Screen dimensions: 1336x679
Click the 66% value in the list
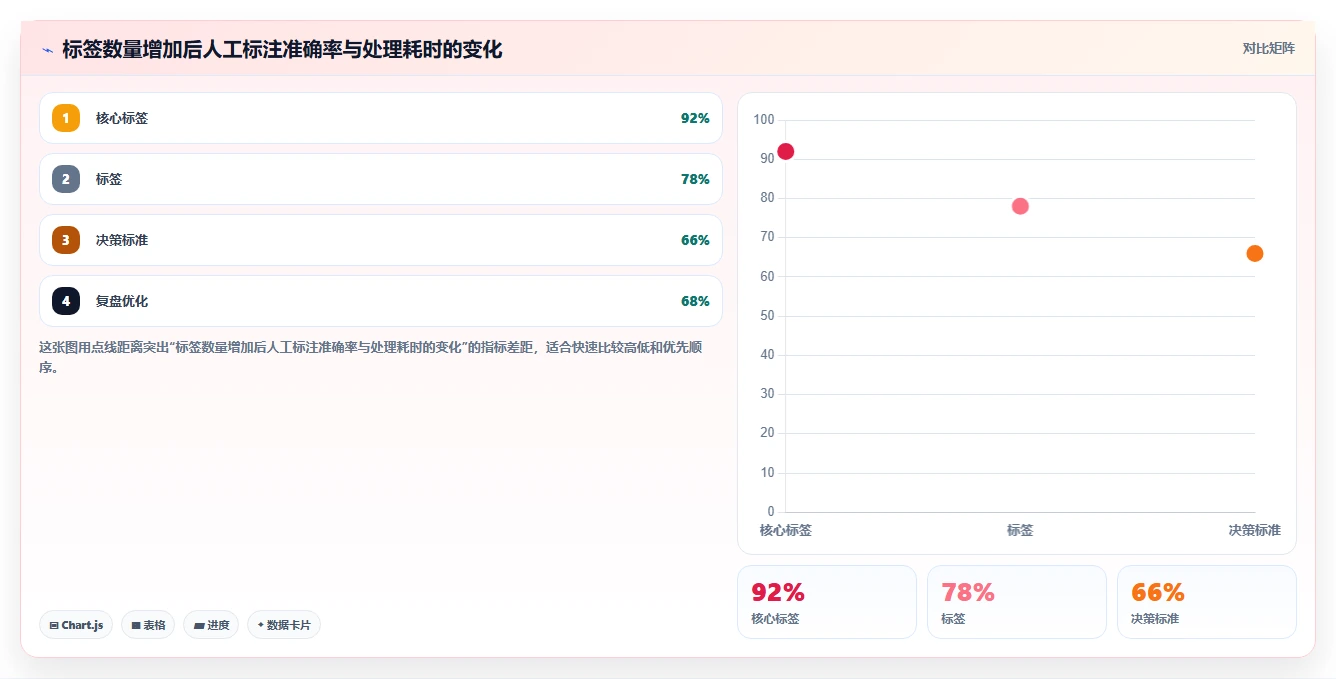tap(695, 240)
